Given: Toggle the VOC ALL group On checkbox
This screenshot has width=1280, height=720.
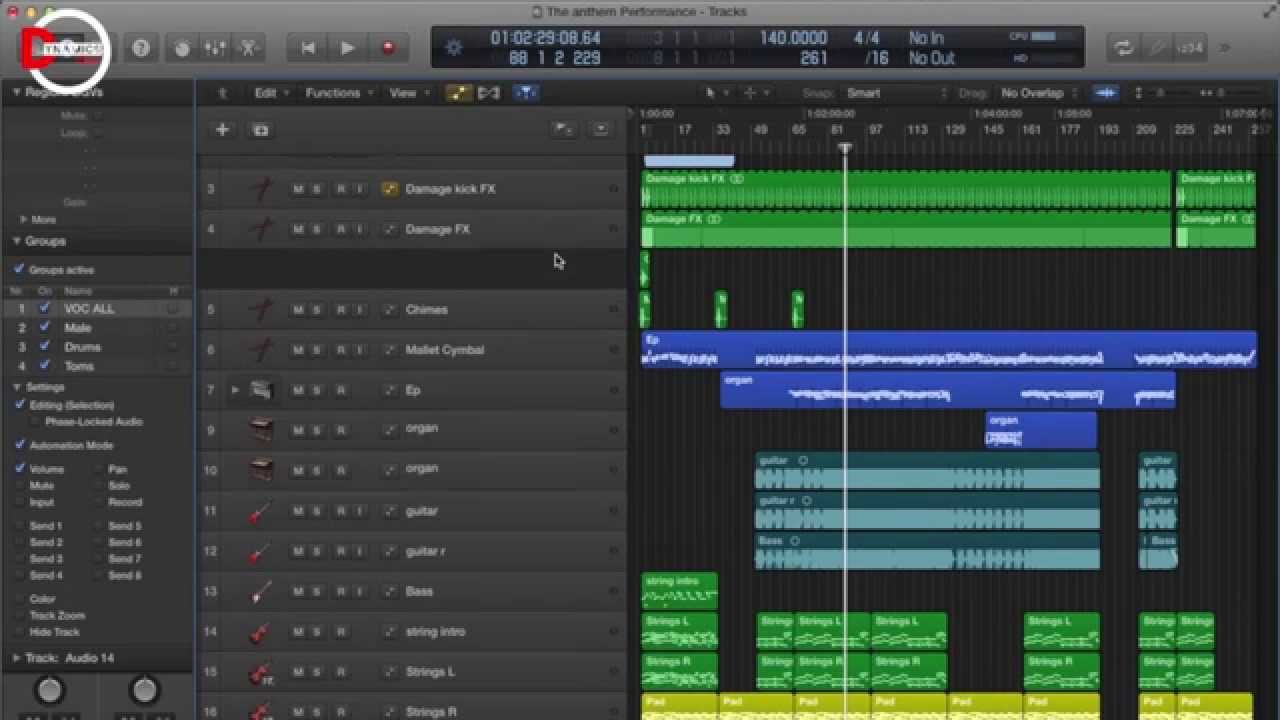Looking at the screenshot, I should coord(44,309).
